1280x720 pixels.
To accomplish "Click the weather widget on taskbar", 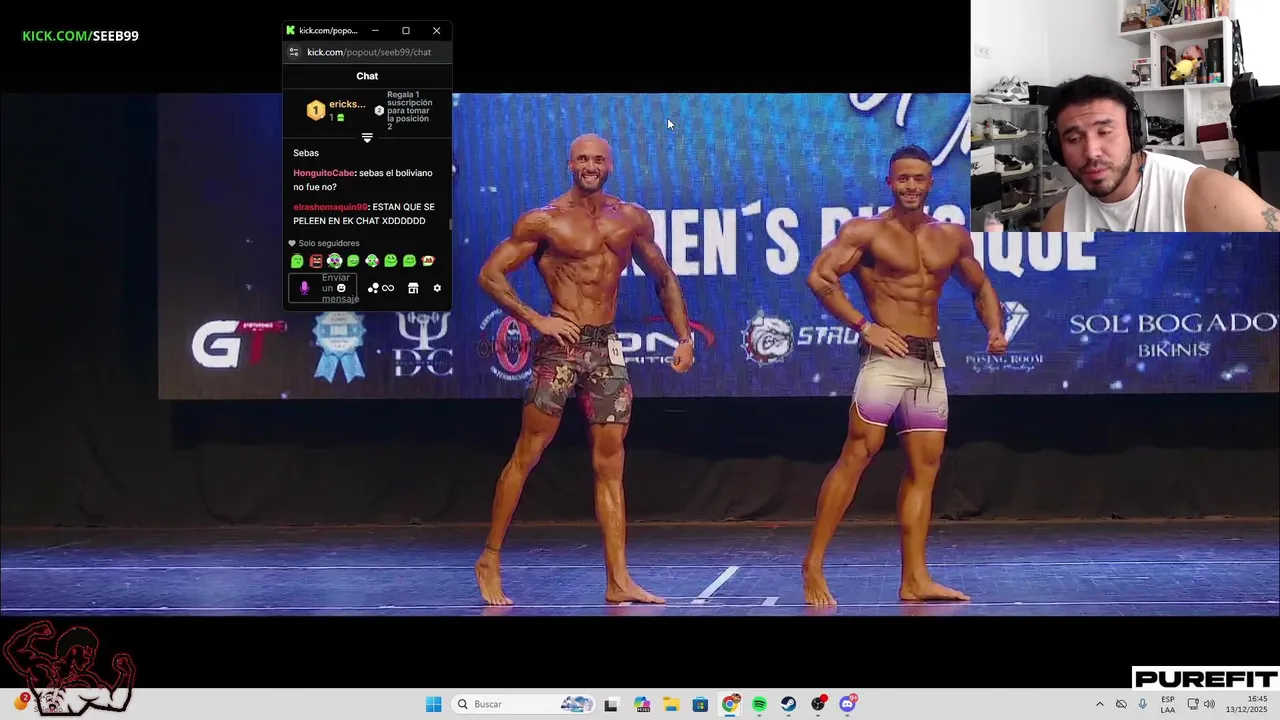I will point(21,704).
